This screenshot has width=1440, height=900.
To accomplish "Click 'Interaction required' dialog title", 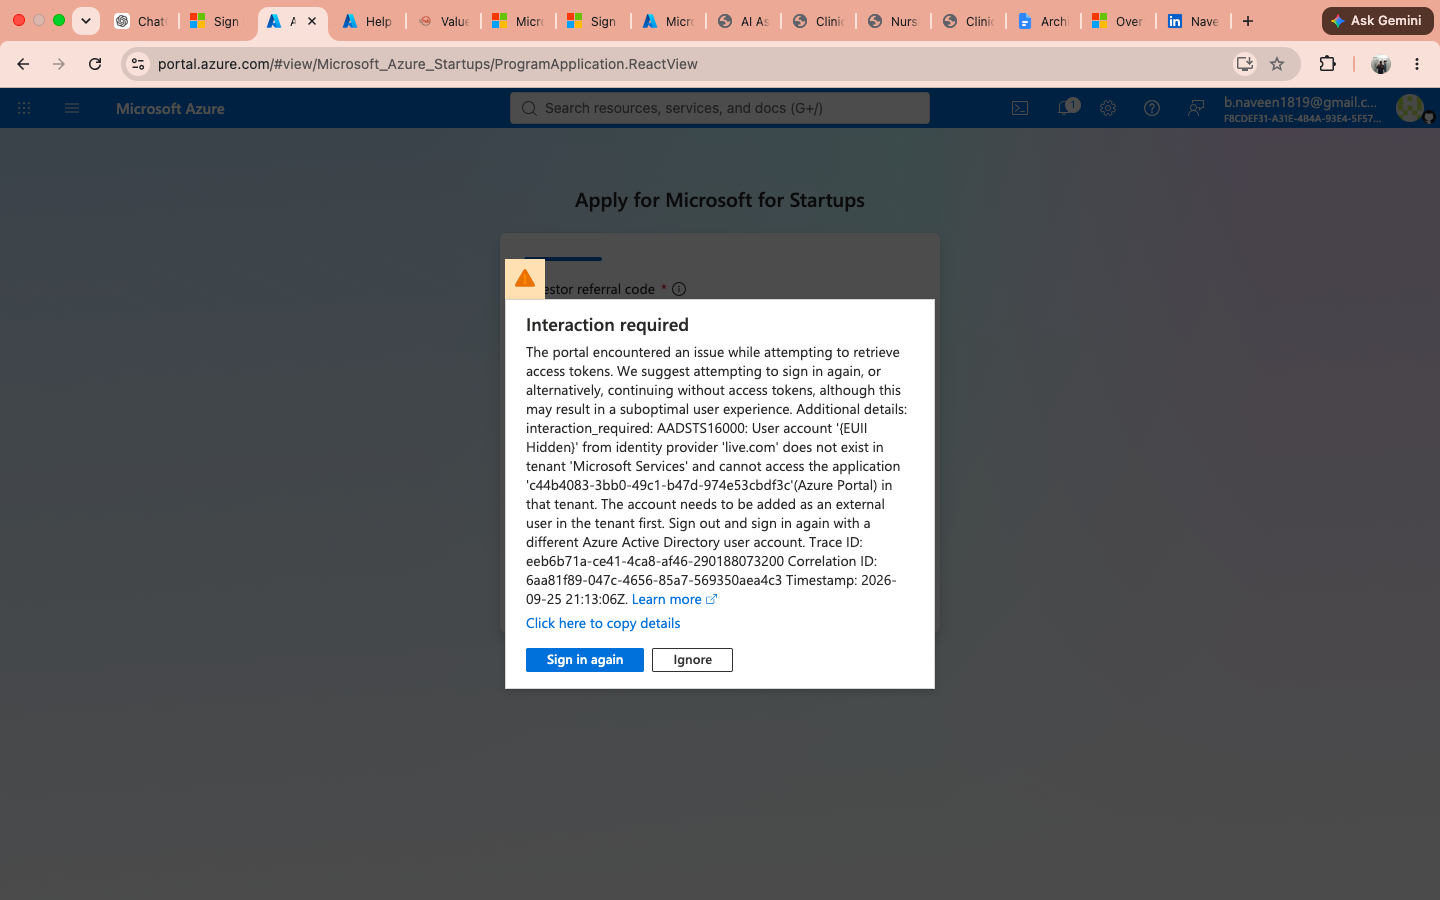I will pyautogui.click(x=607, y=325).
